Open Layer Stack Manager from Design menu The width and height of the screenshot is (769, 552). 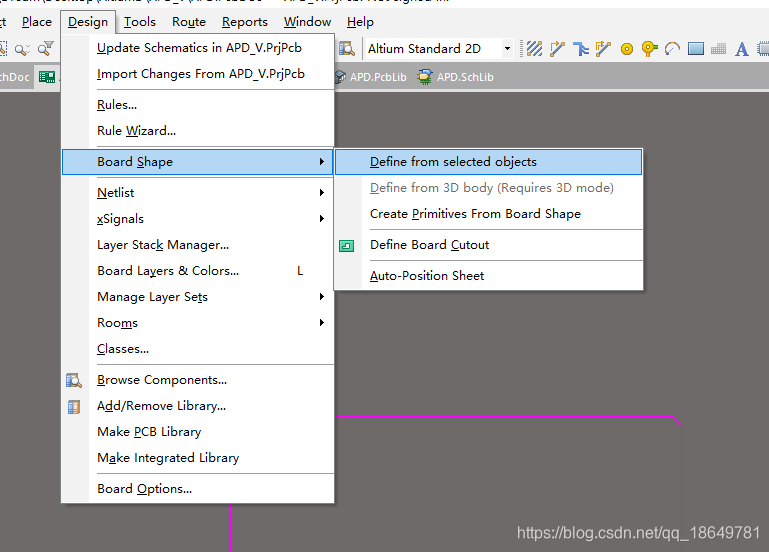(163, 244)
